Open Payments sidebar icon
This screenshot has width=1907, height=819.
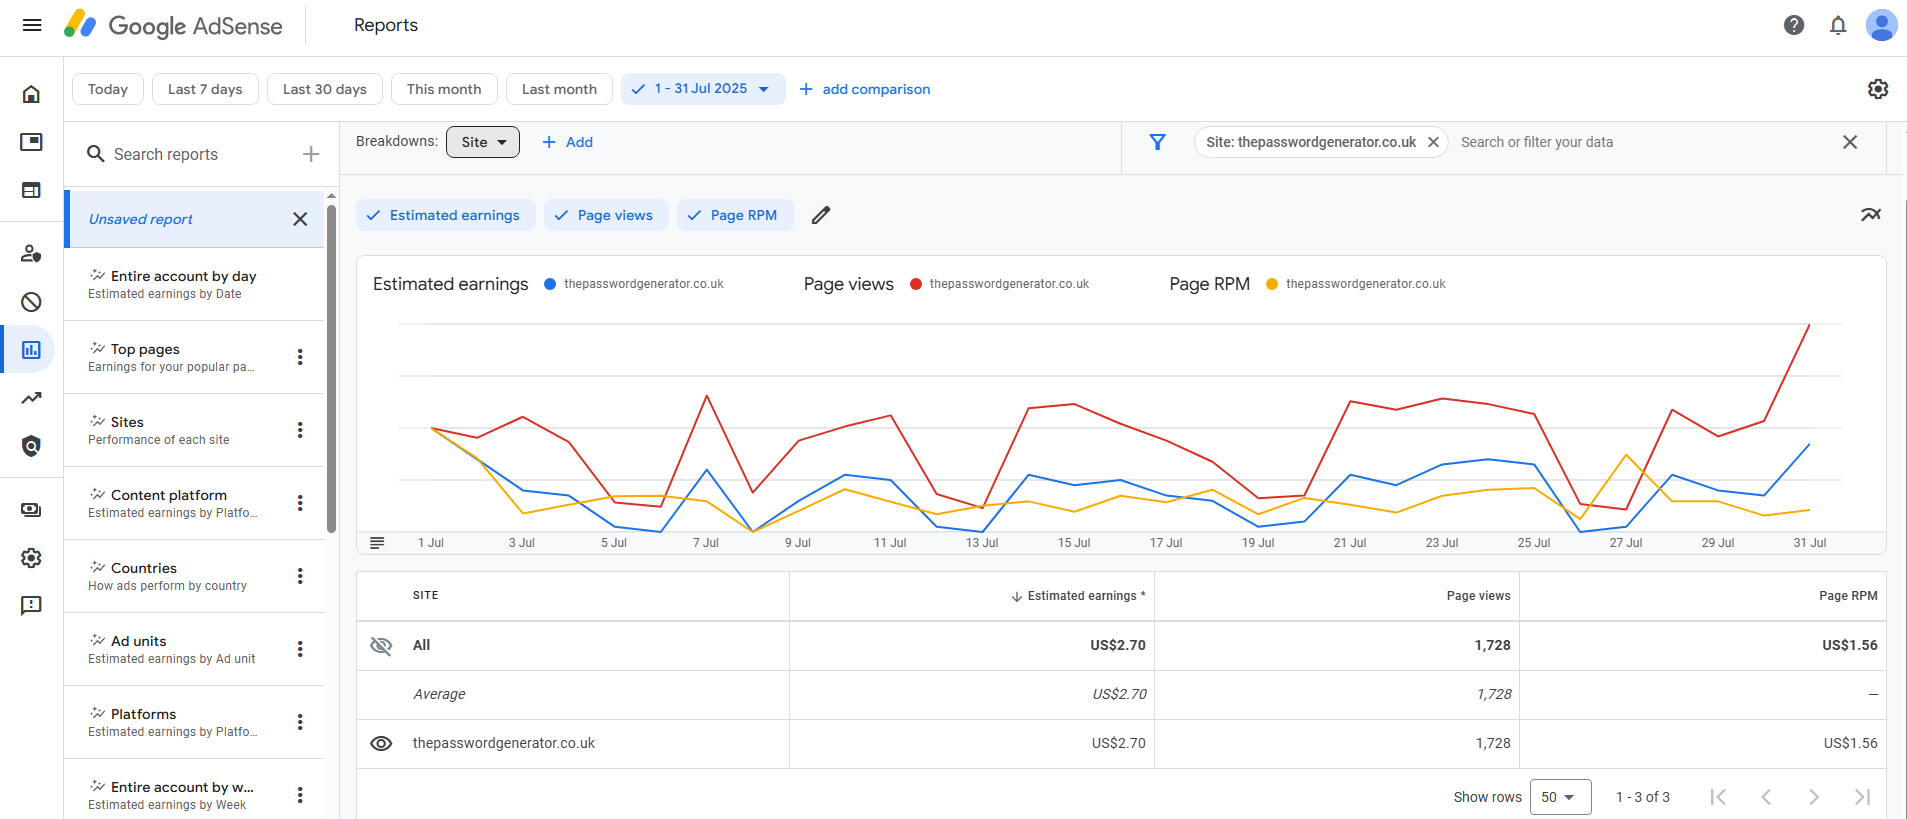pos(31,510)
